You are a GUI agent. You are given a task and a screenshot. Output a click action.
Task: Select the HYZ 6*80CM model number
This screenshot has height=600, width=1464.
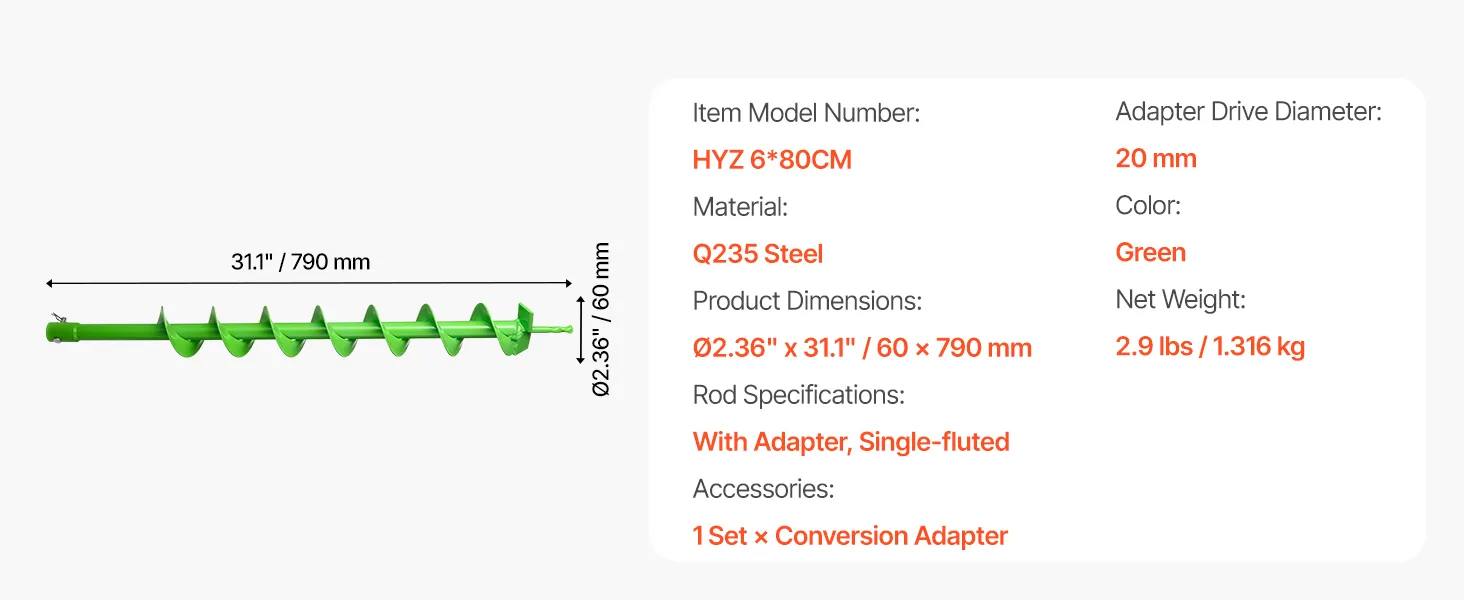click(x=772, y=160)
